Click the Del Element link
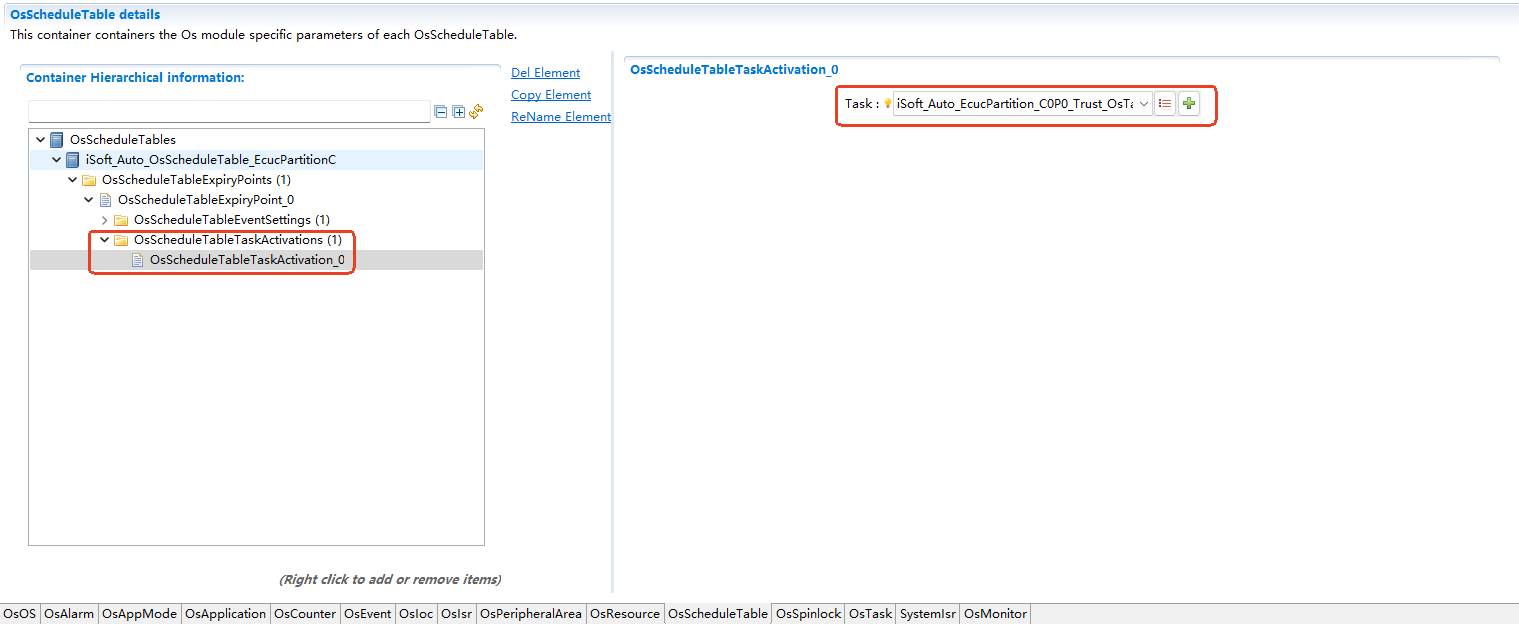 coord(545,73)
